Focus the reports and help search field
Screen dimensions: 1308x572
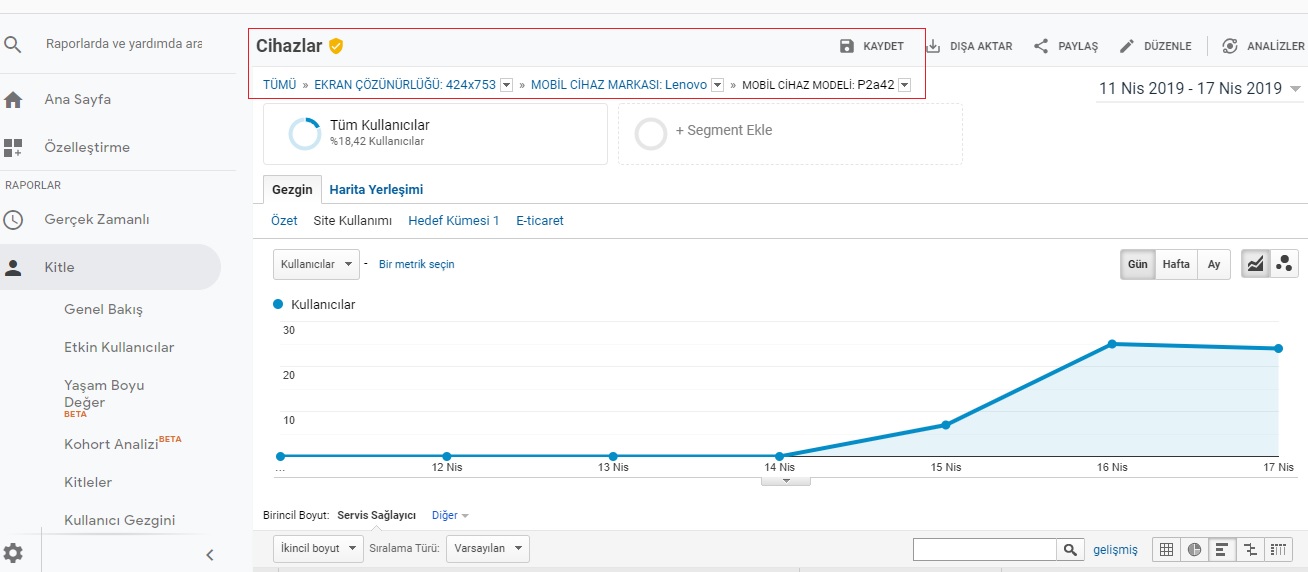[124, 44]
